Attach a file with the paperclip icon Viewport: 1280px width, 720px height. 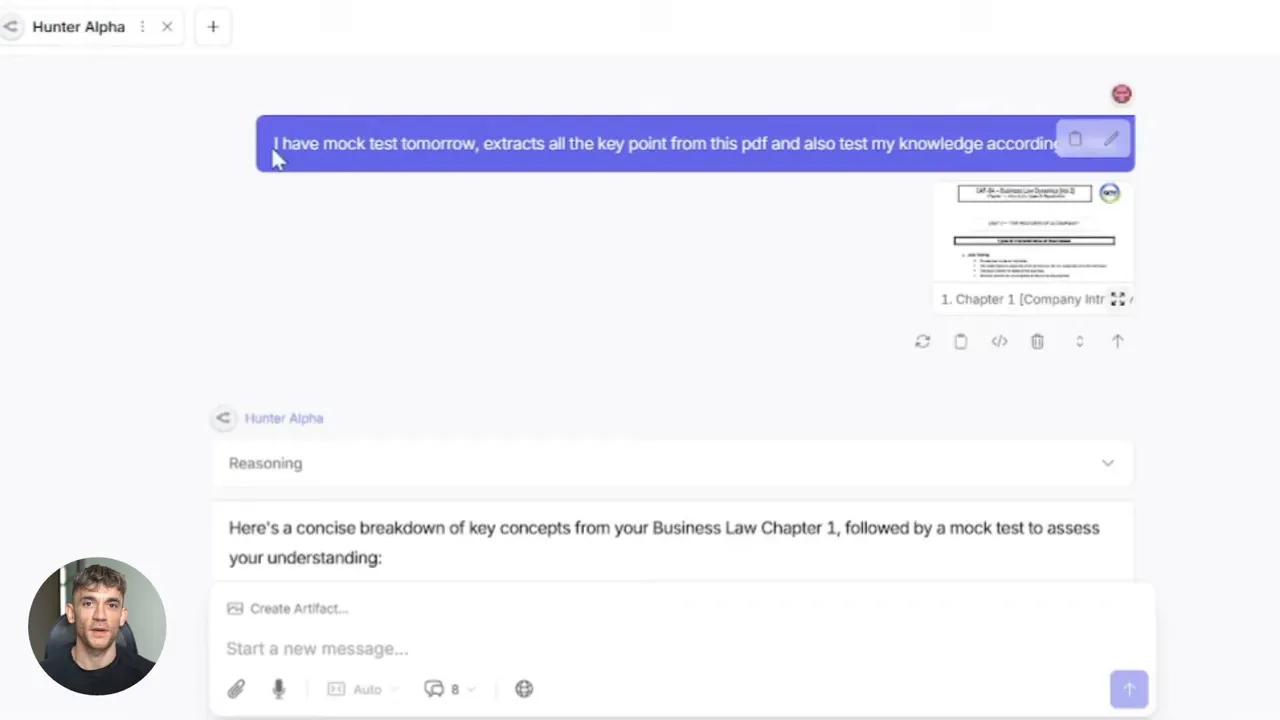pos(236,689)
